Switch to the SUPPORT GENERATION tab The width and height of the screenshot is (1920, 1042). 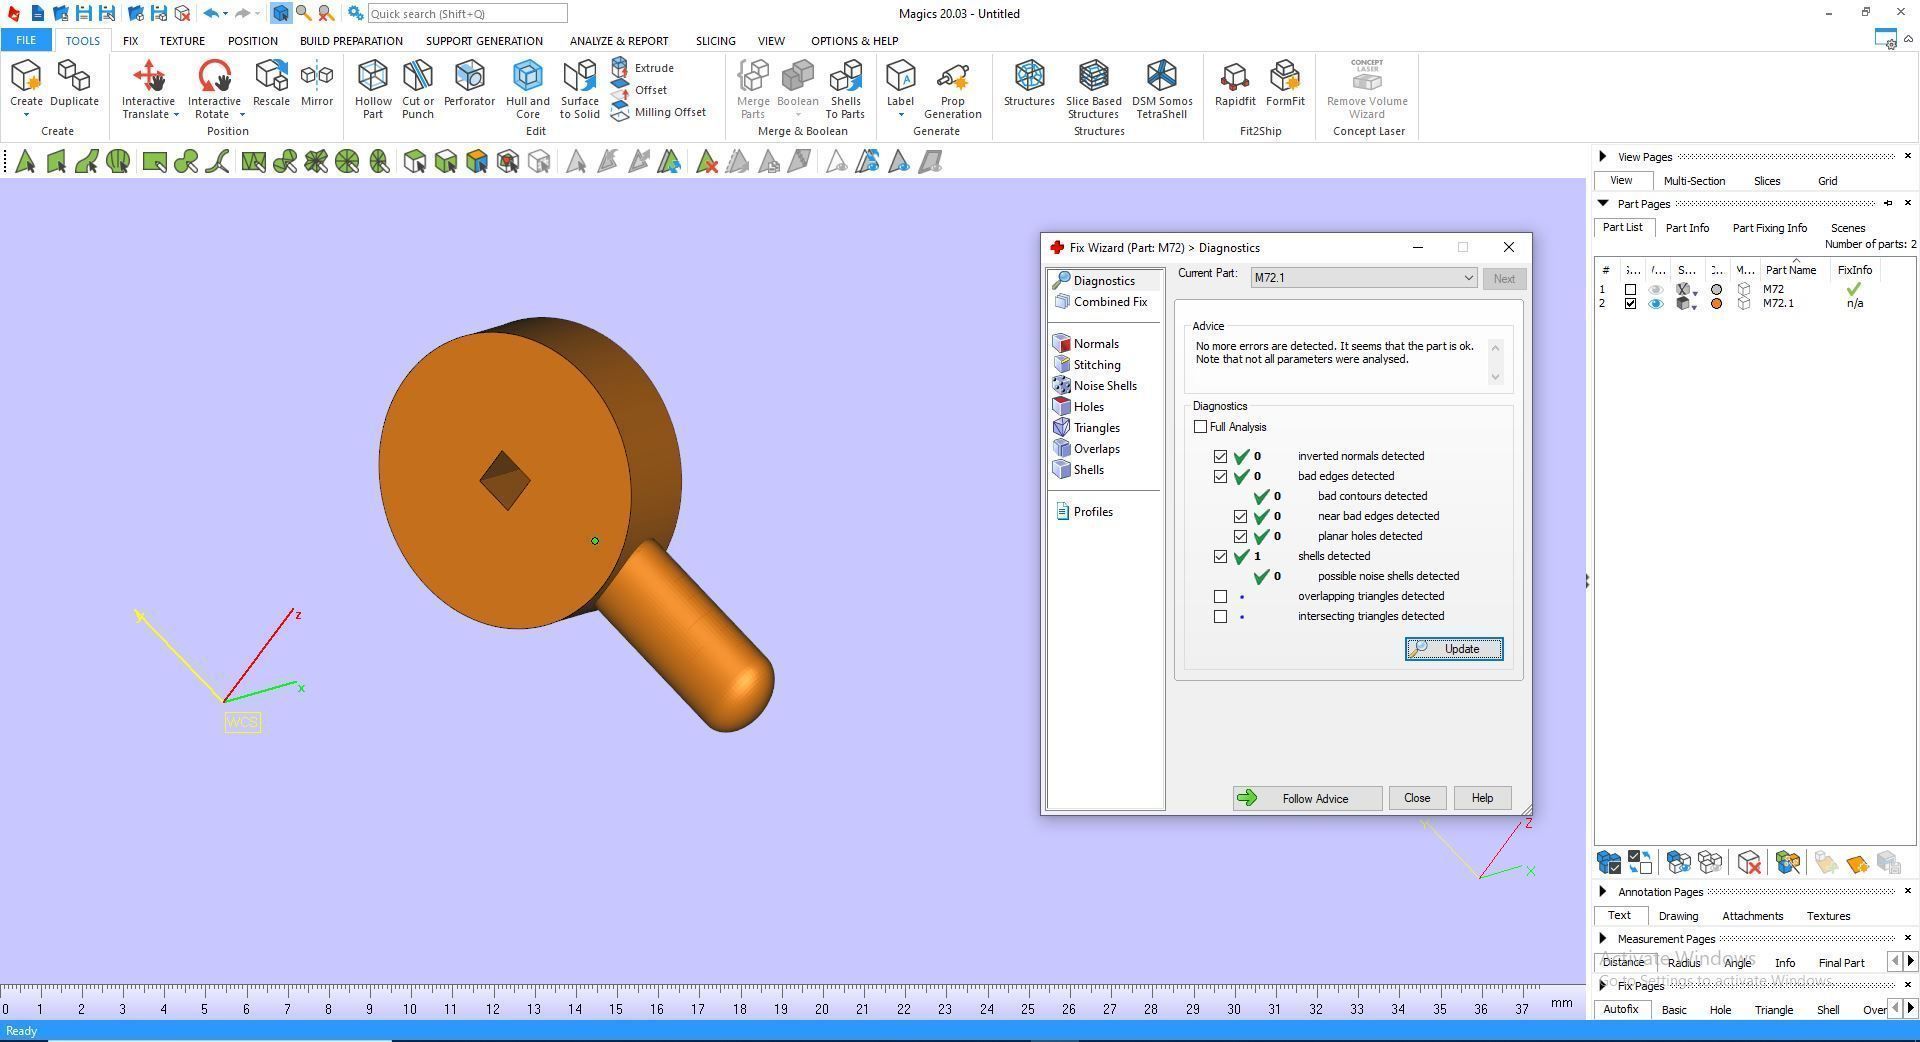(x=484, y=41)
